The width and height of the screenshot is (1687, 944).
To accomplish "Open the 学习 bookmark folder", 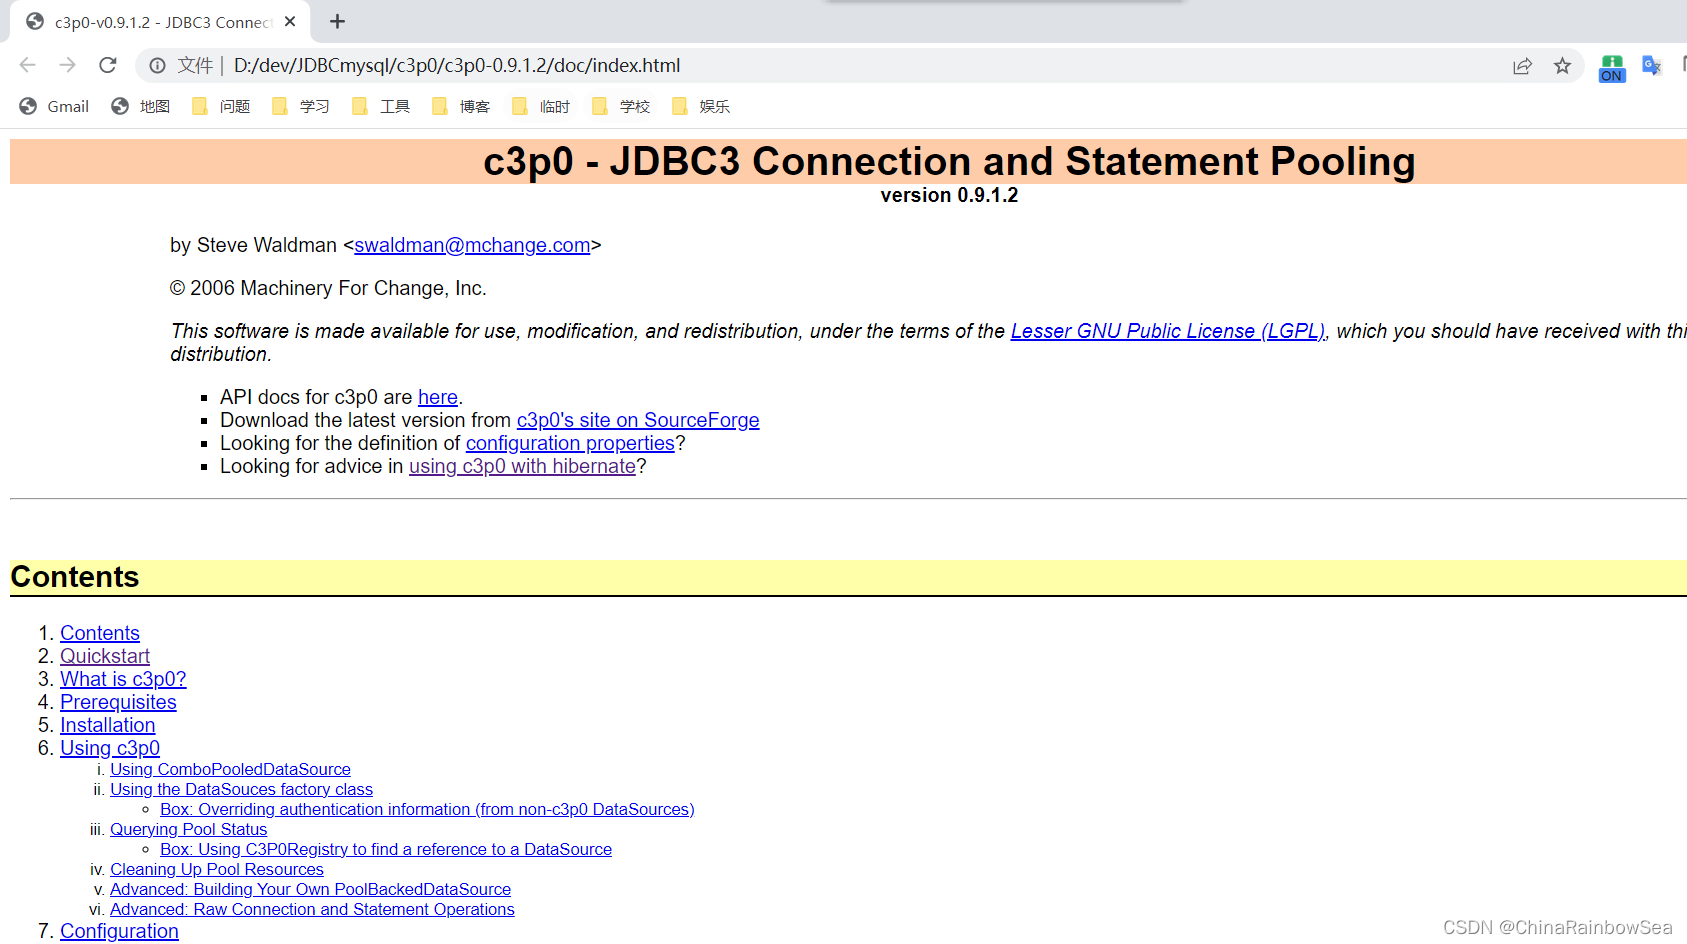I will [x=301, y=106].
